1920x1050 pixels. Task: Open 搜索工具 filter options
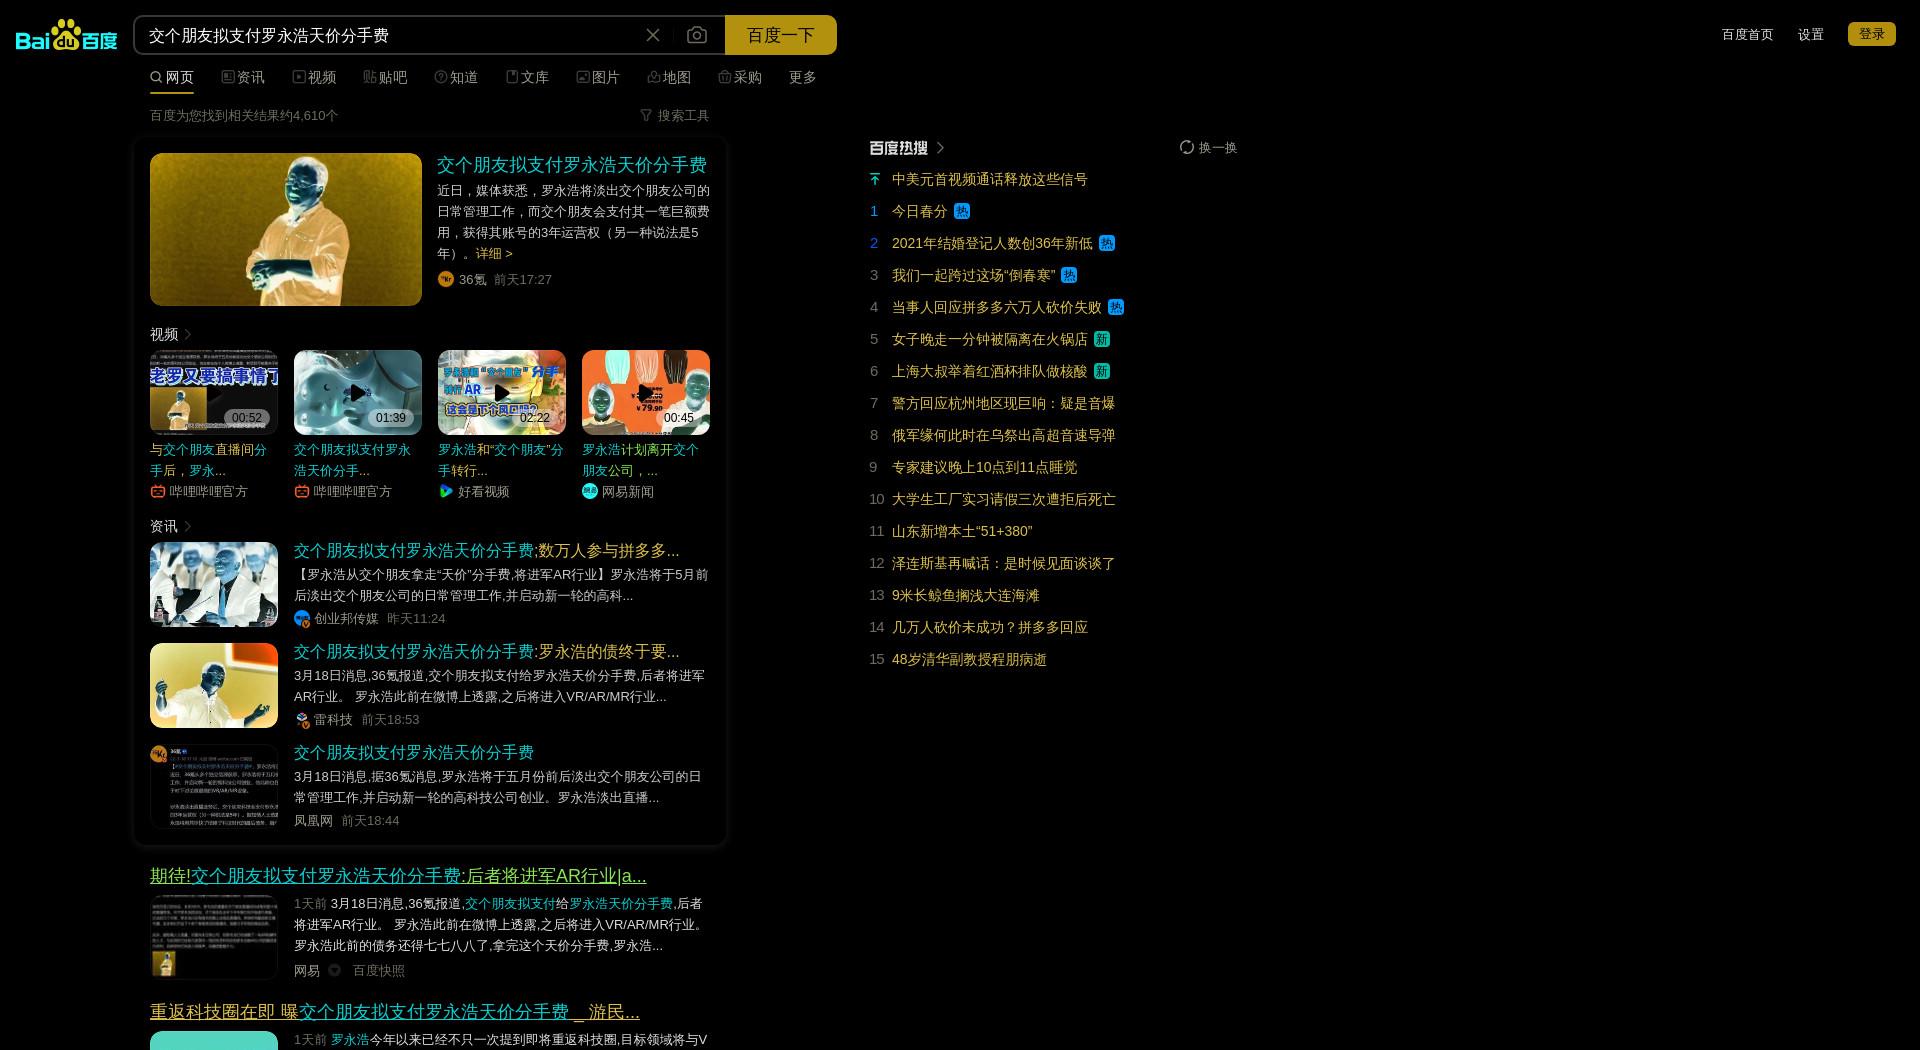[675, 115]
